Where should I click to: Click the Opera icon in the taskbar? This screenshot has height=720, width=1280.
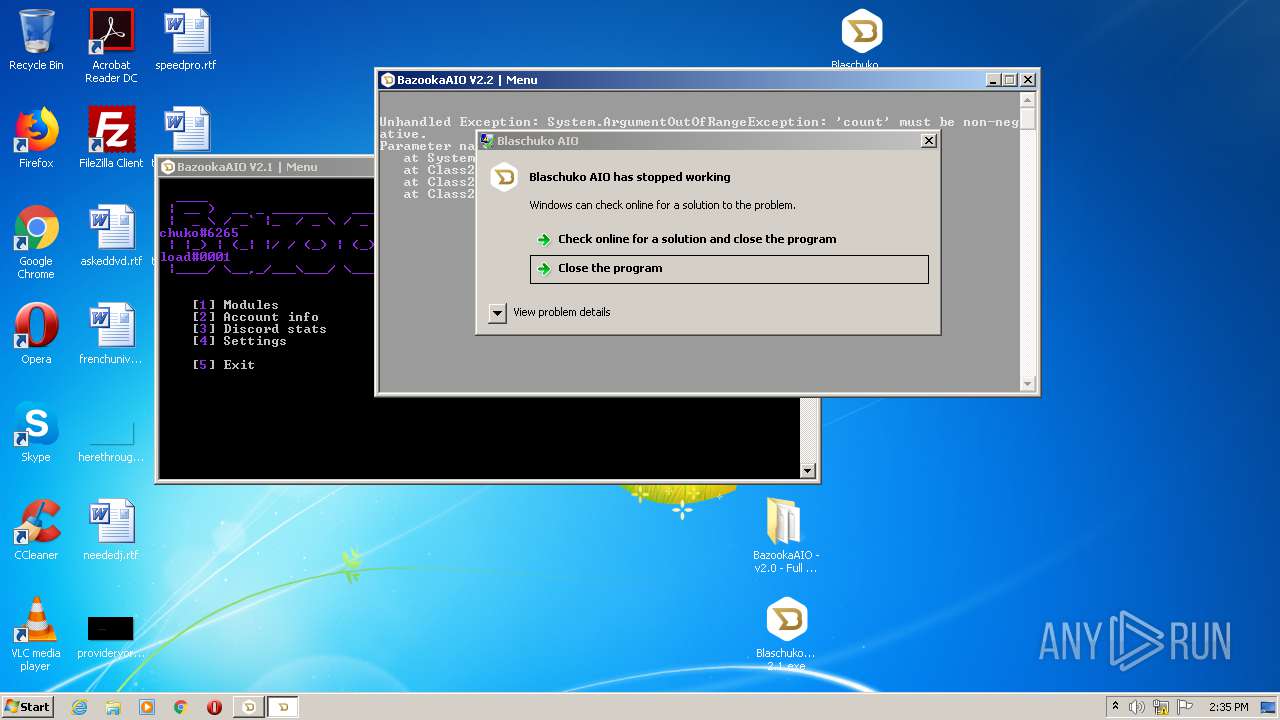click(x=214, y=707)
